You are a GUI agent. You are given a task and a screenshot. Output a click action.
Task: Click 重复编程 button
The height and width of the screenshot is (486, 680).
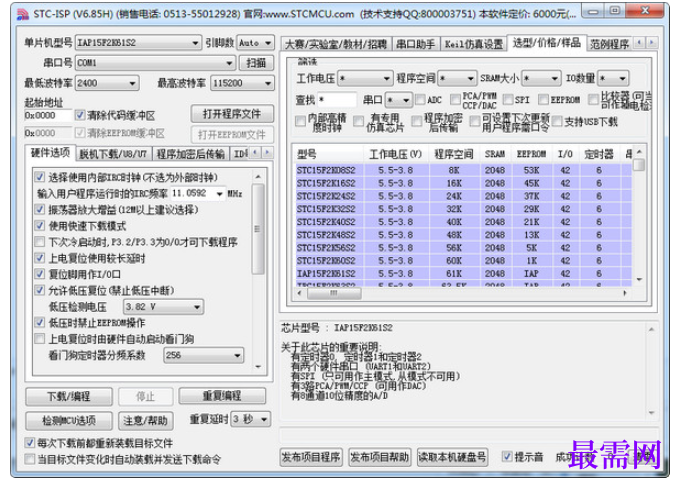pos(222,396)
